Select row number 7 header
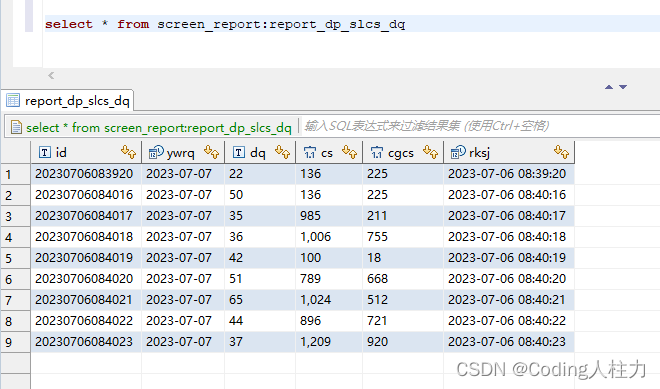The width and height of the screenshot is (660, 389). [x=15, y=300]
